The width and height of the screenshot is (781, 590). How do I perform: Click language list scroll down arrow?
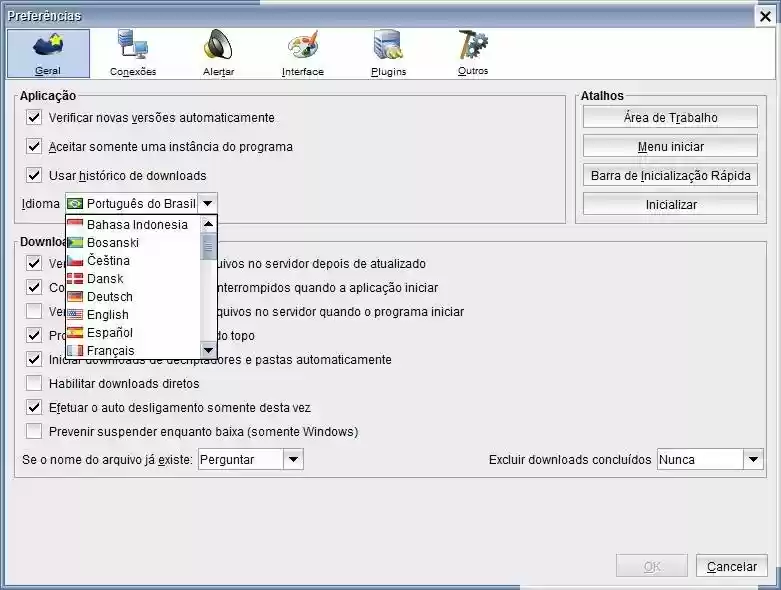coord(208,350)
